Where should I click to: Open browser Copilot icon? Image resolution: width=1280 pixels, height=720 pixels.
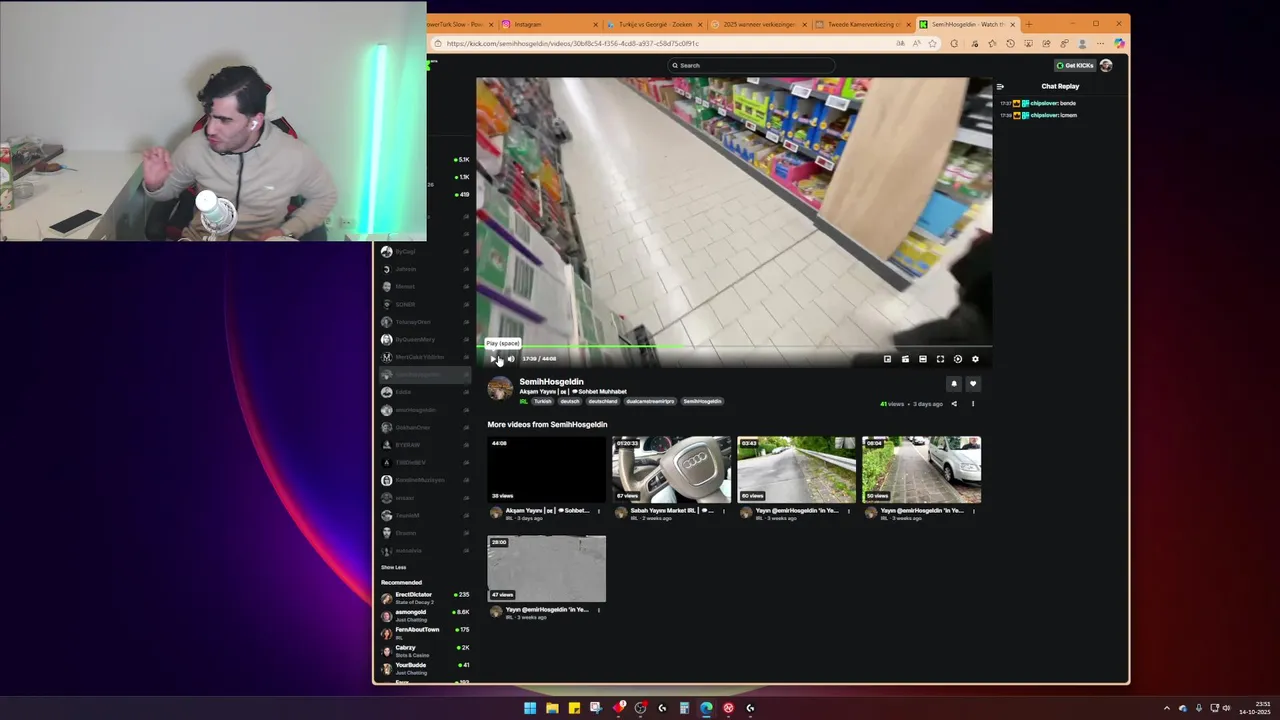click(x=1119, y=43)
